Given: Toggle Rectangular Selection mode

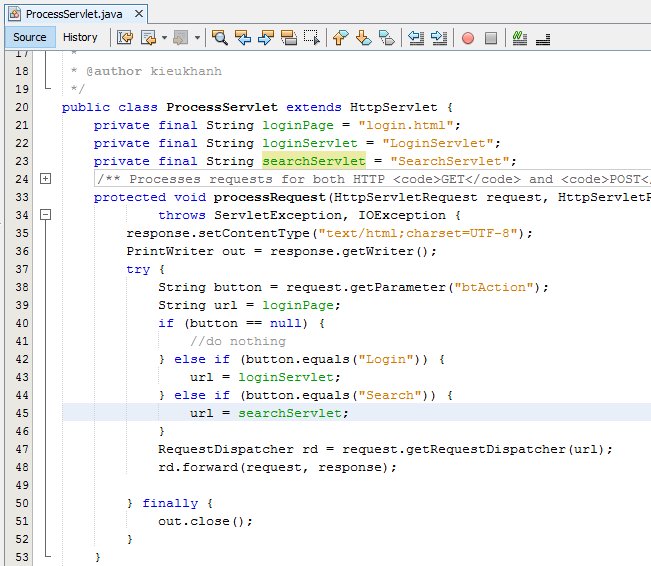Looking at the screenshot, I should point(311,38).
